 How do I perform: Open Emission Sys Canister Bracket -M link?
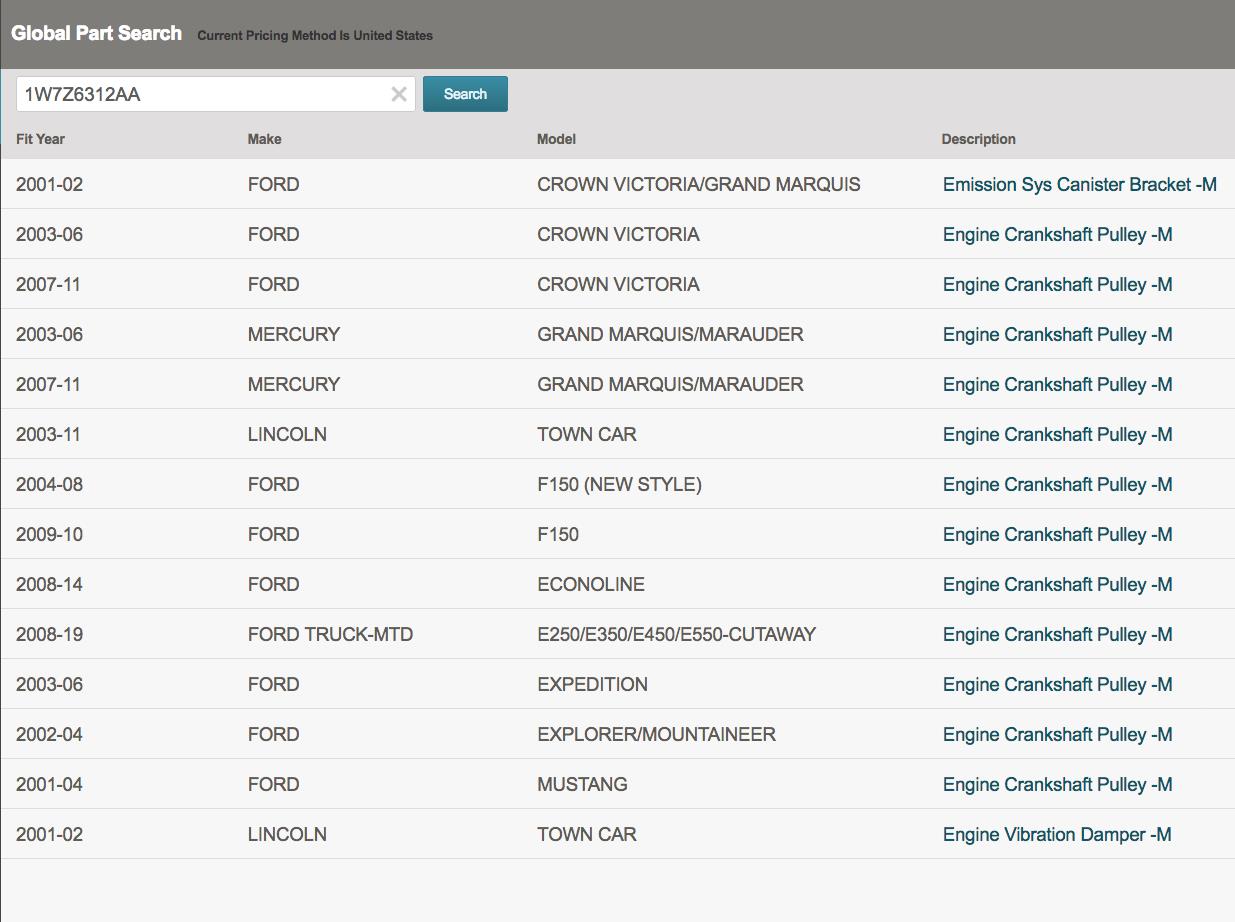pos(1079,185)
